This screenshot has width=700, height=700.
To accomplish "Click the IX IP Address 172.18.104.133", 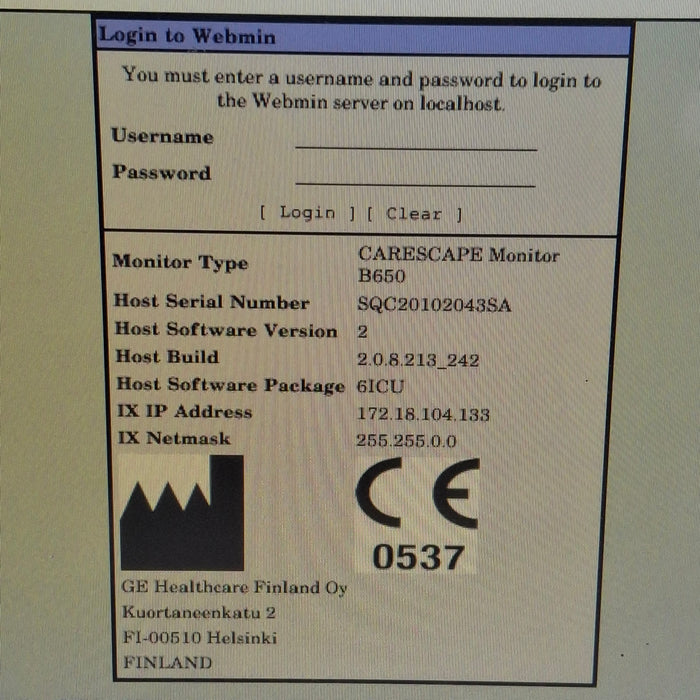I will pyautogui.click(x=423, y=414).
